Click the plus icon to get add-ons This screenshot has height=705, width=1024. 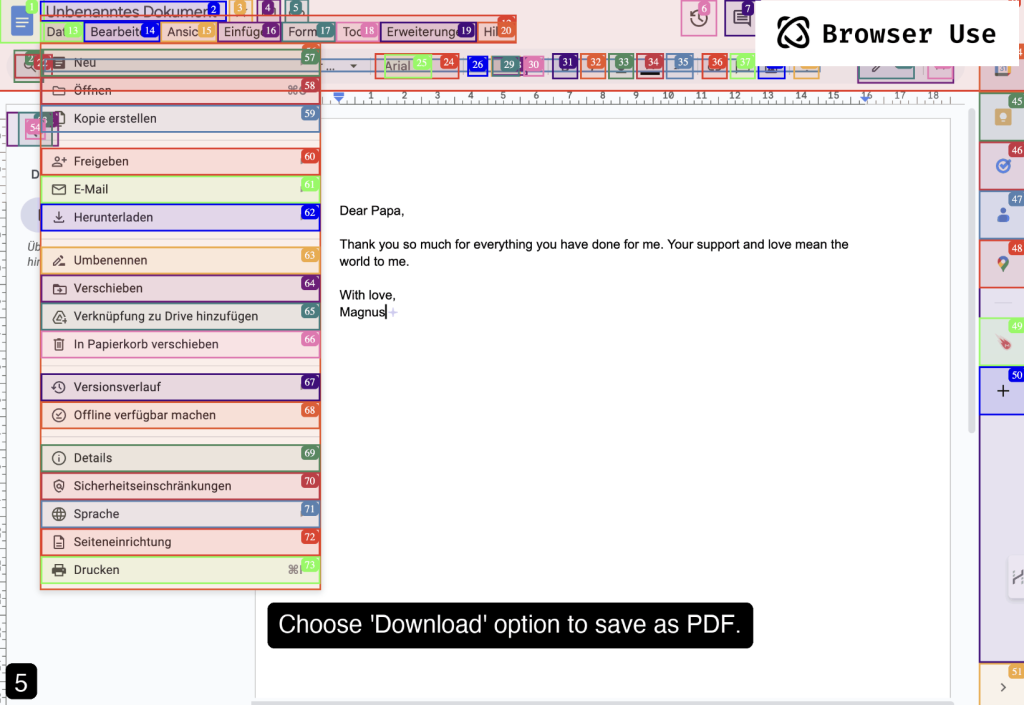click(1002, 391)
